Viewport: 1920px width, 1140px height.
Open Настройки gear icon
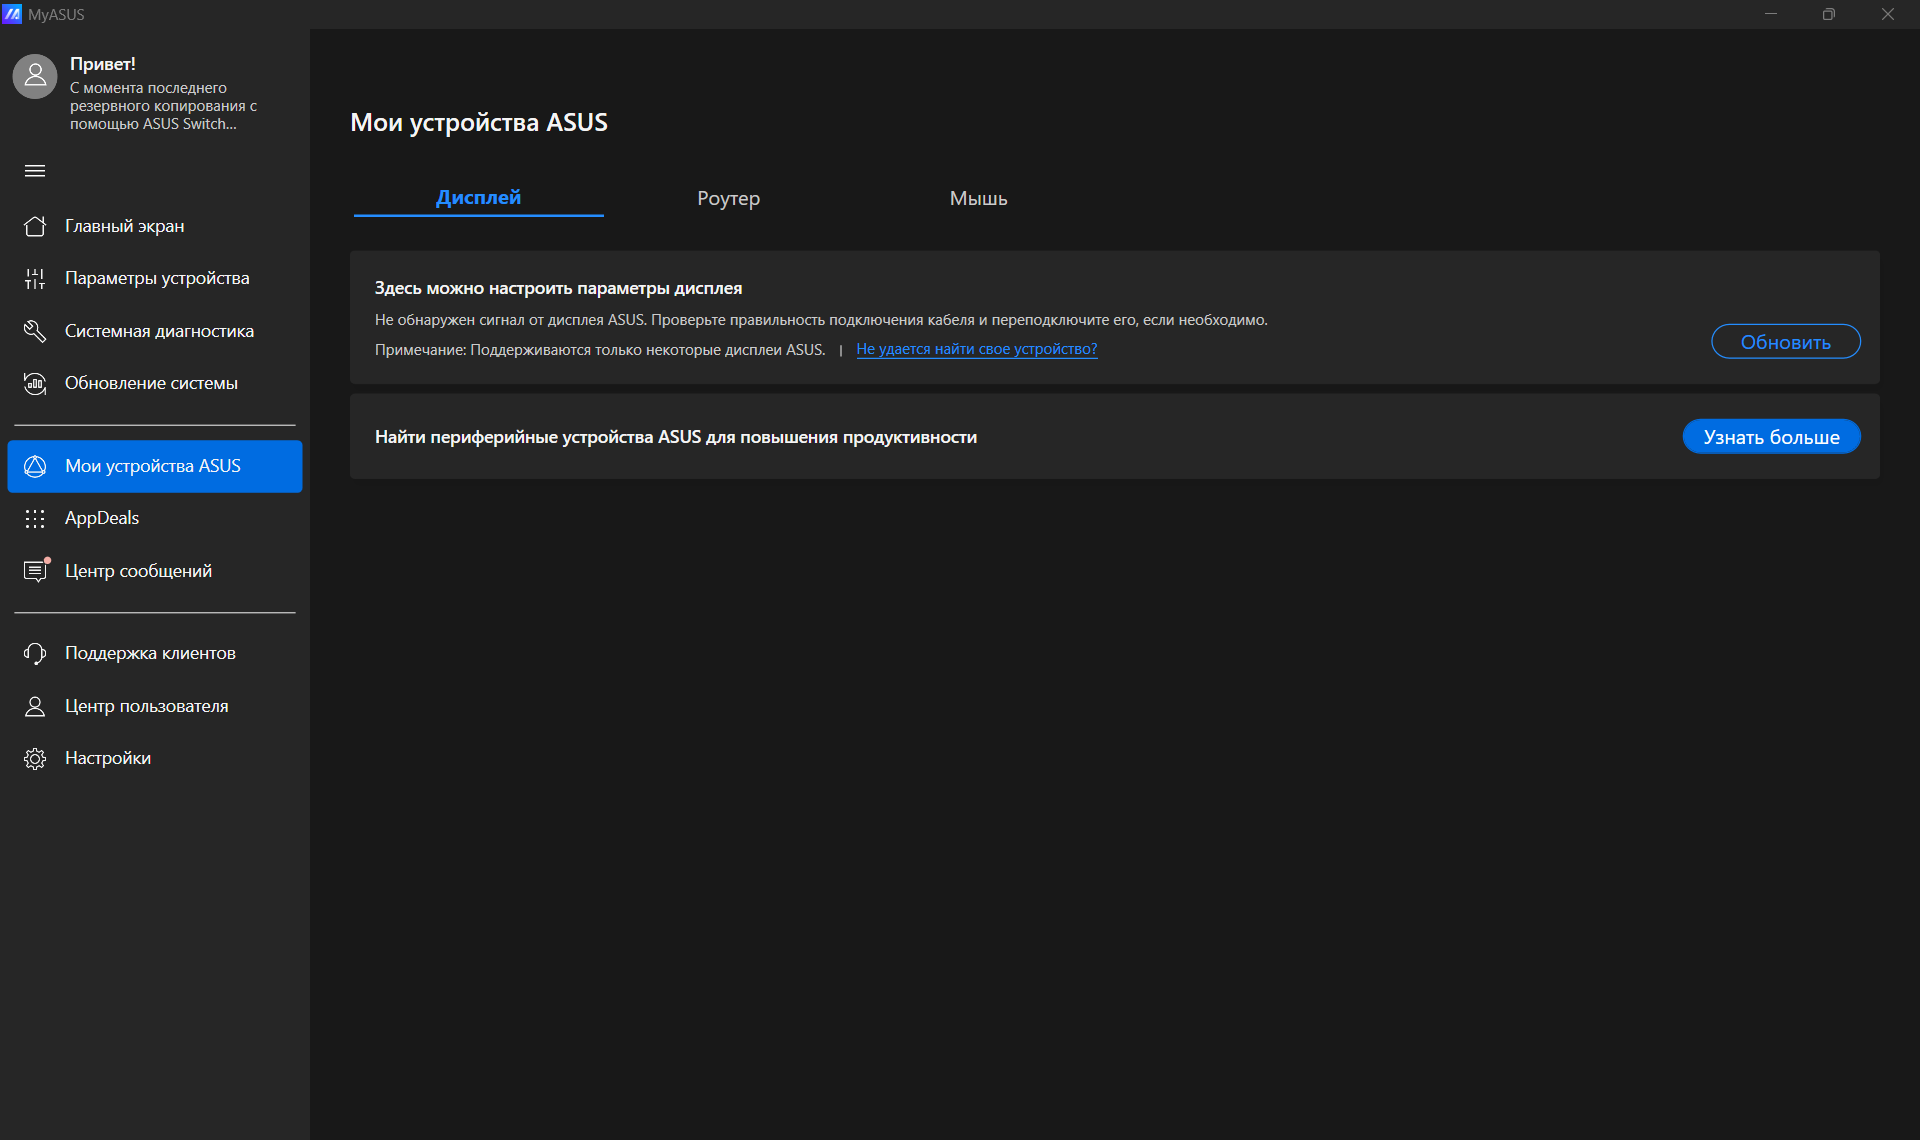point(35,759)
